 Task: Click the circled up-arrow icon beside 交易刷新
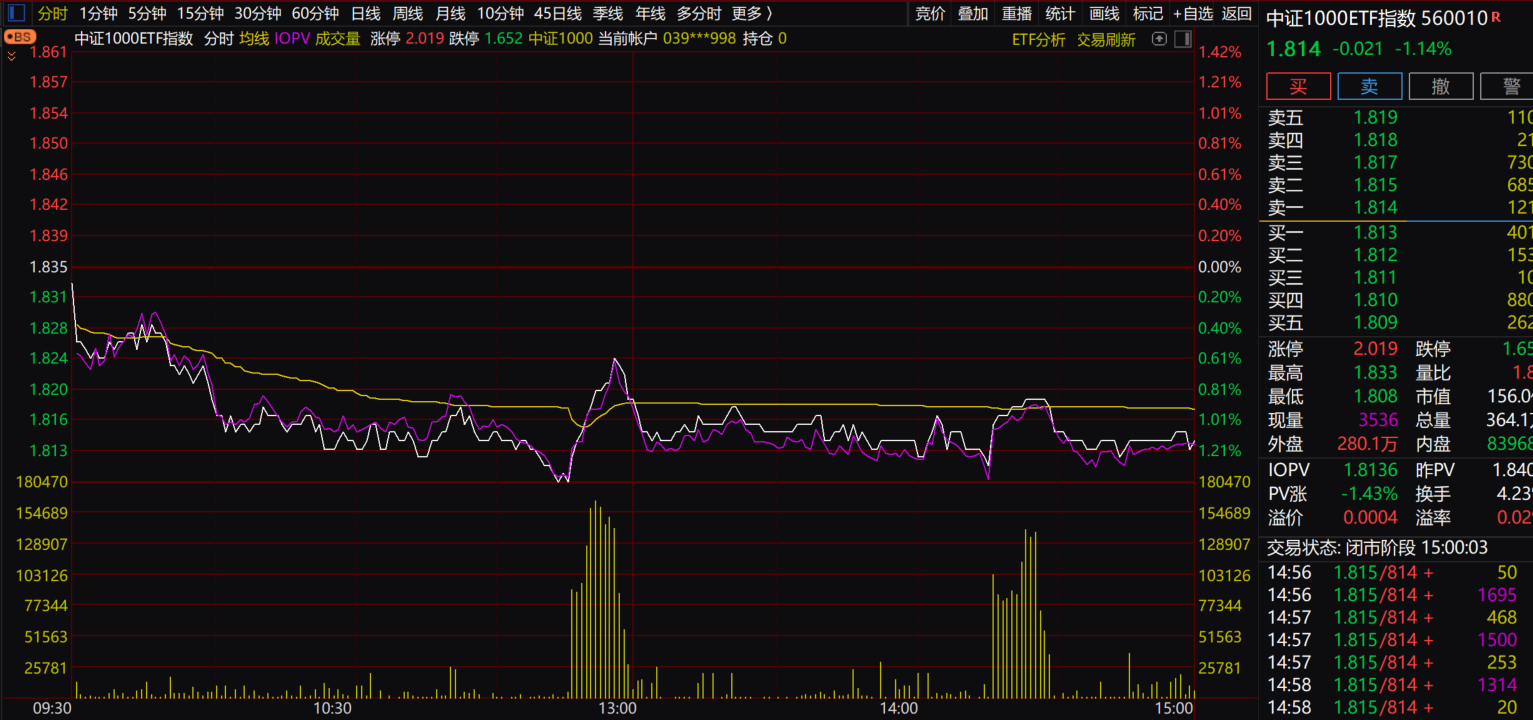coord(1159,39)
